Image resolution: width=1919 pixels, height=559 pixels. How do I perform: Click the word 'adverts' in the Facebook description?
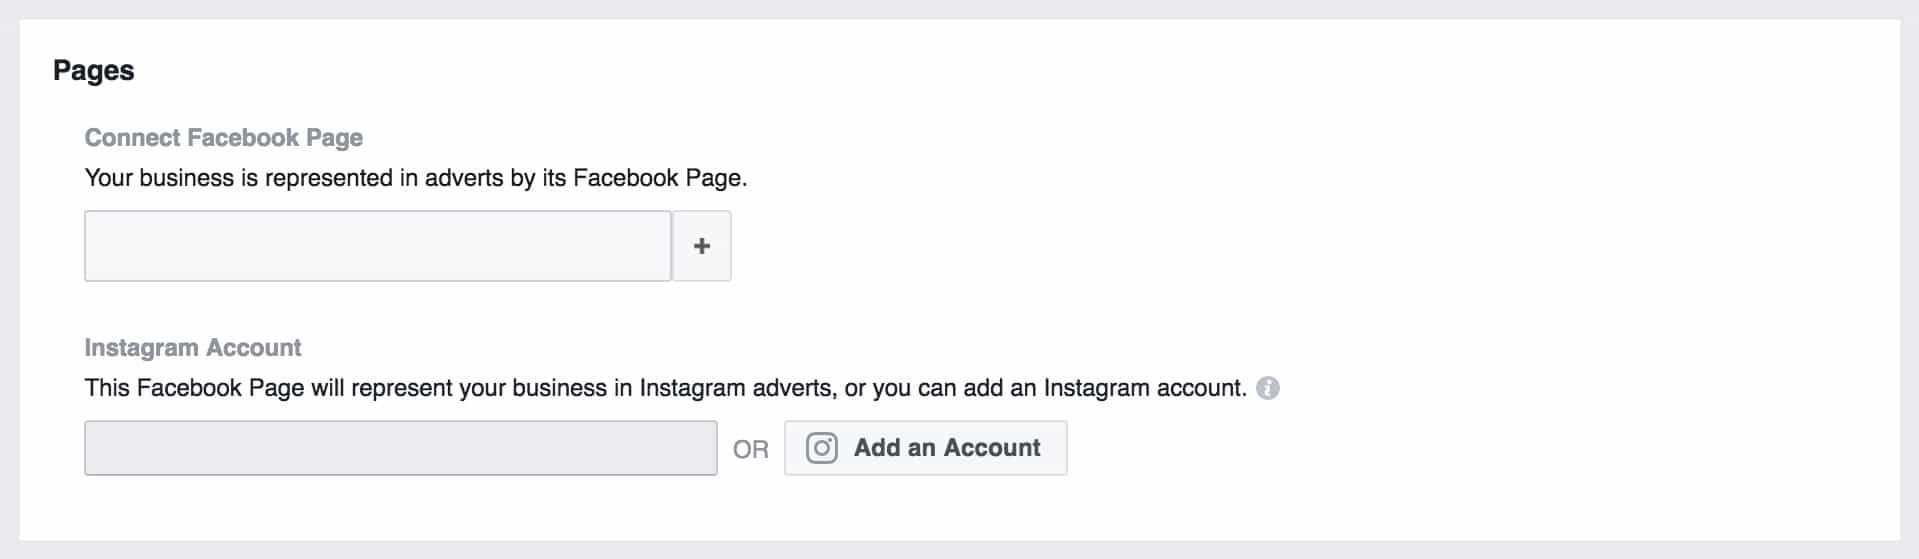(x=464, y=178)
